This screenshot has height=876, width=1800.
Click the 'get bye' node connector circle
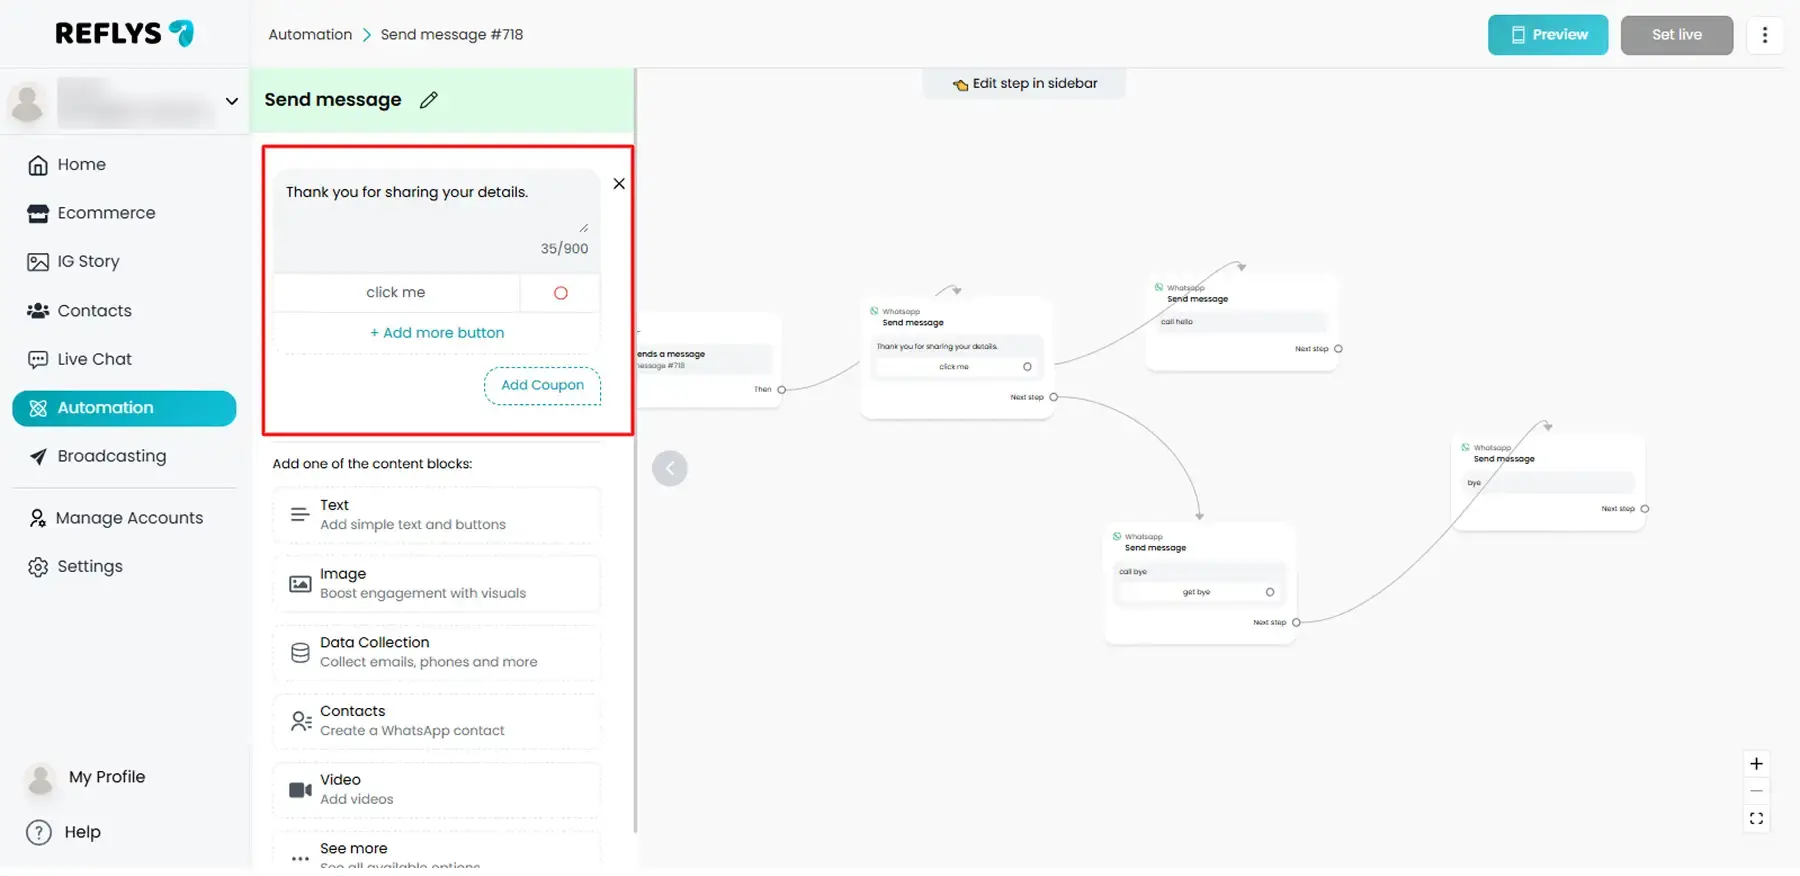point(1270,592)
